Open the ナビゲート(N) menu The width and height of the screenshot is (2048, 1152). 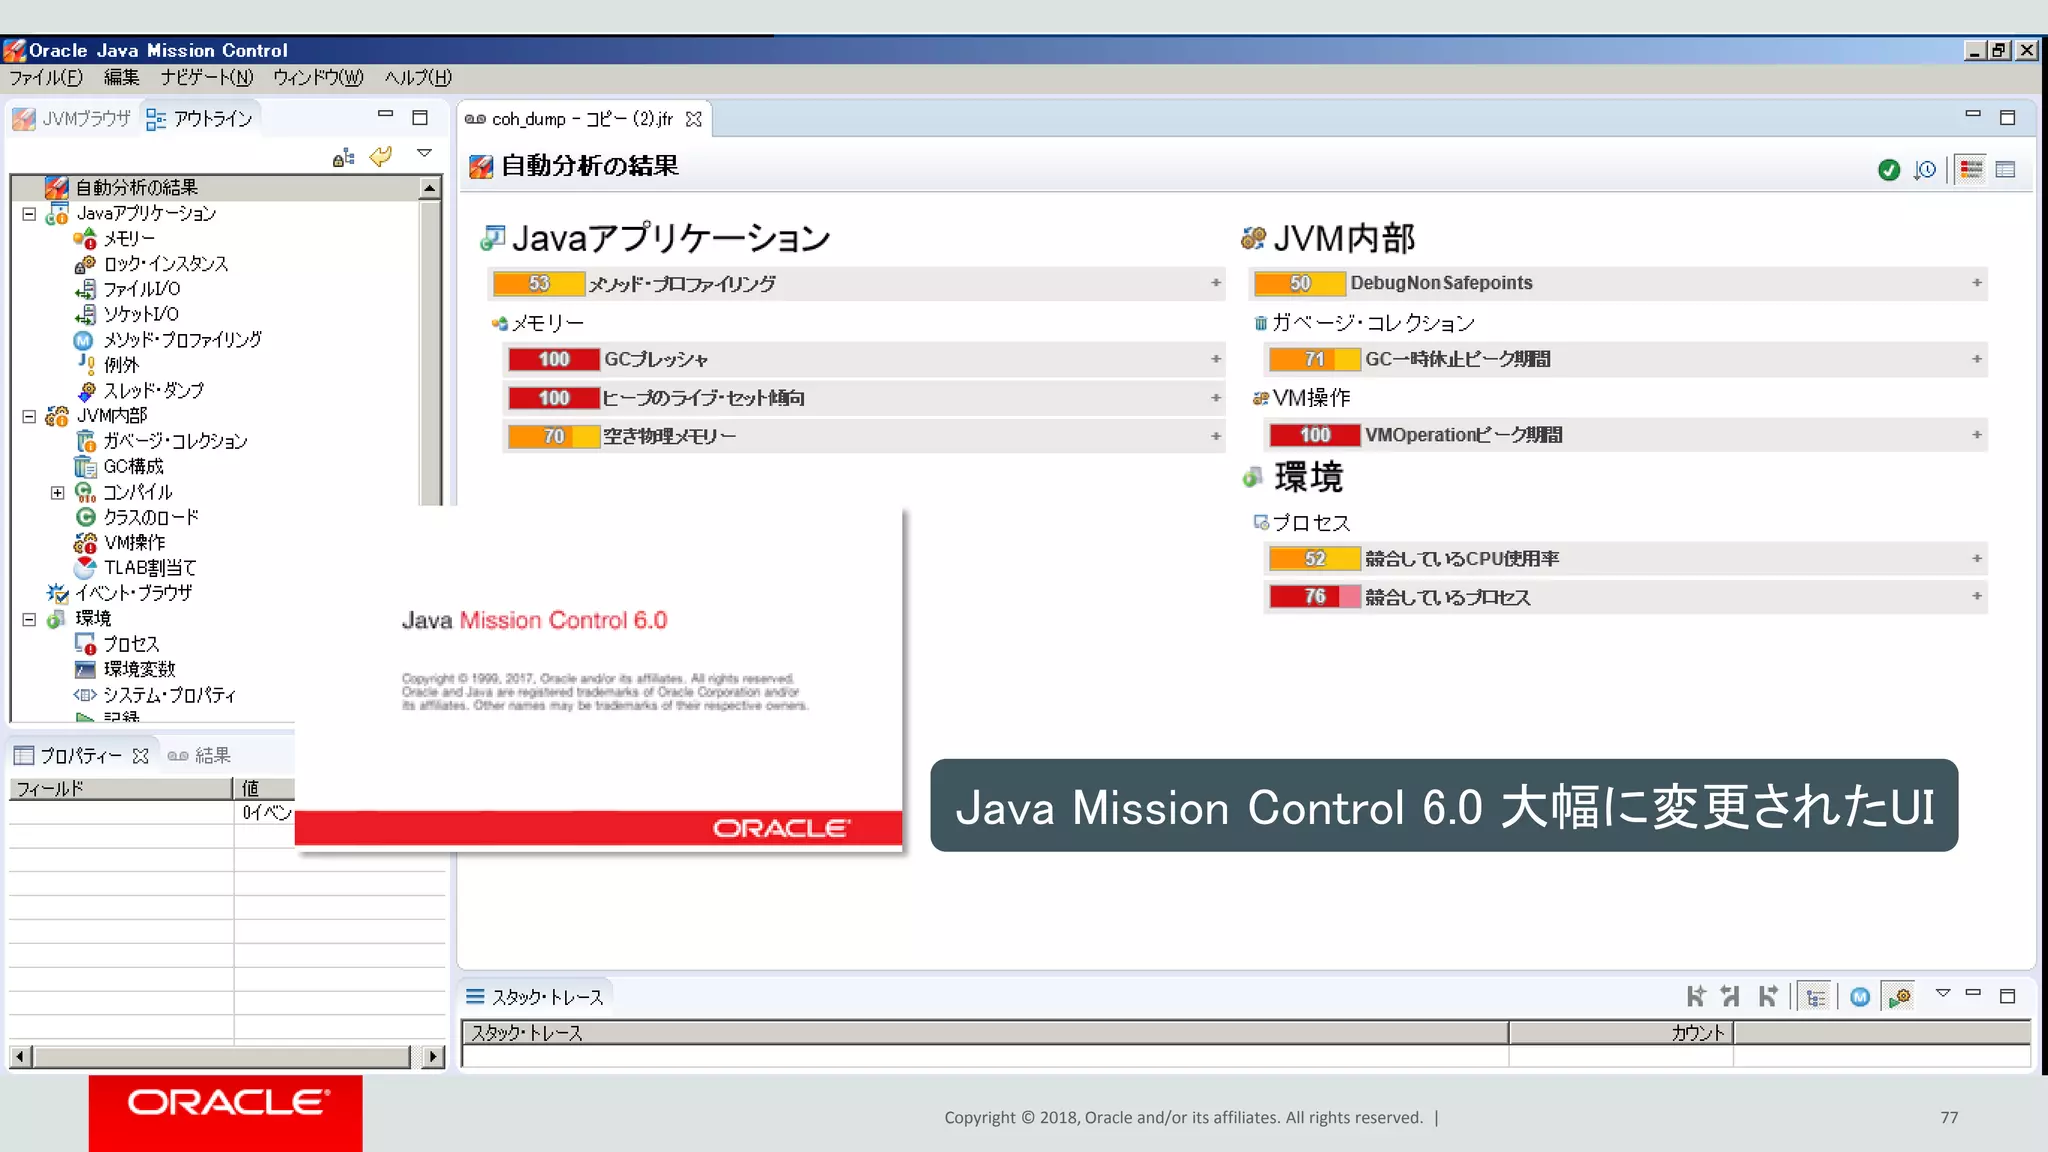tap(207, 78)
